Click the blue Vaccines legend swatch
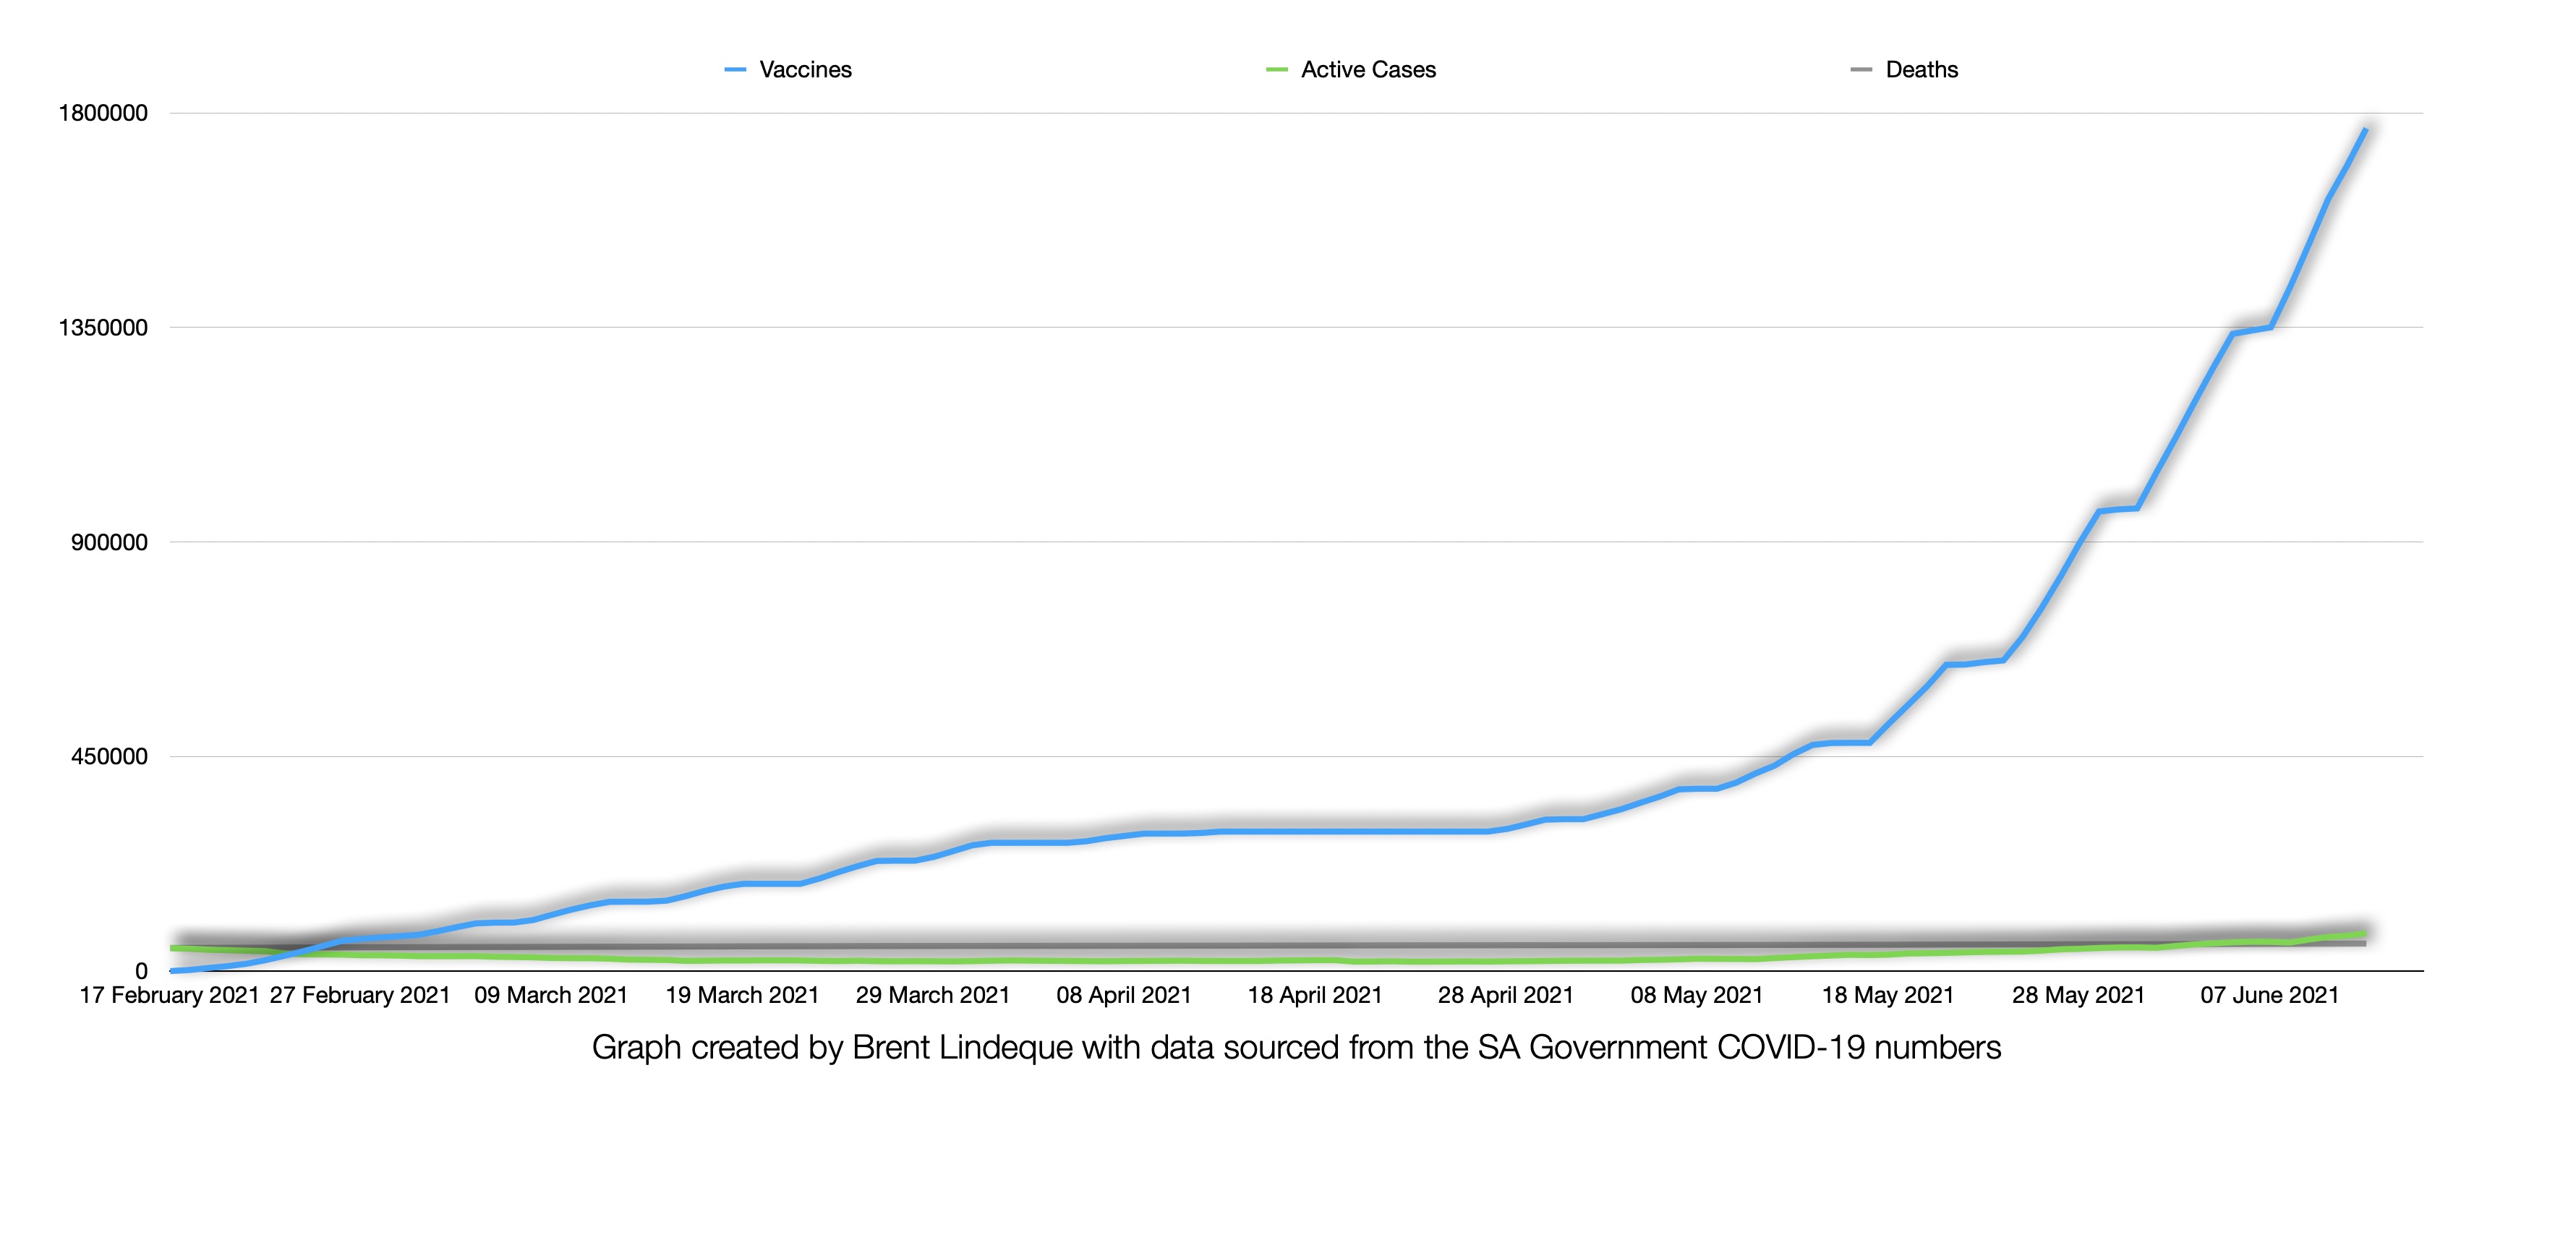 [735, 70]
